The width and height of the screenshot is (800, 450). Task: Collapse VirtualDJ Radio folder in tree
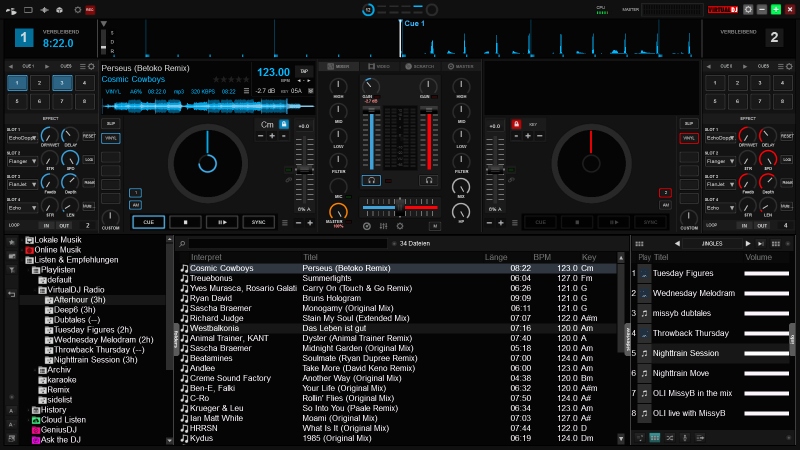tap(37, 290)
